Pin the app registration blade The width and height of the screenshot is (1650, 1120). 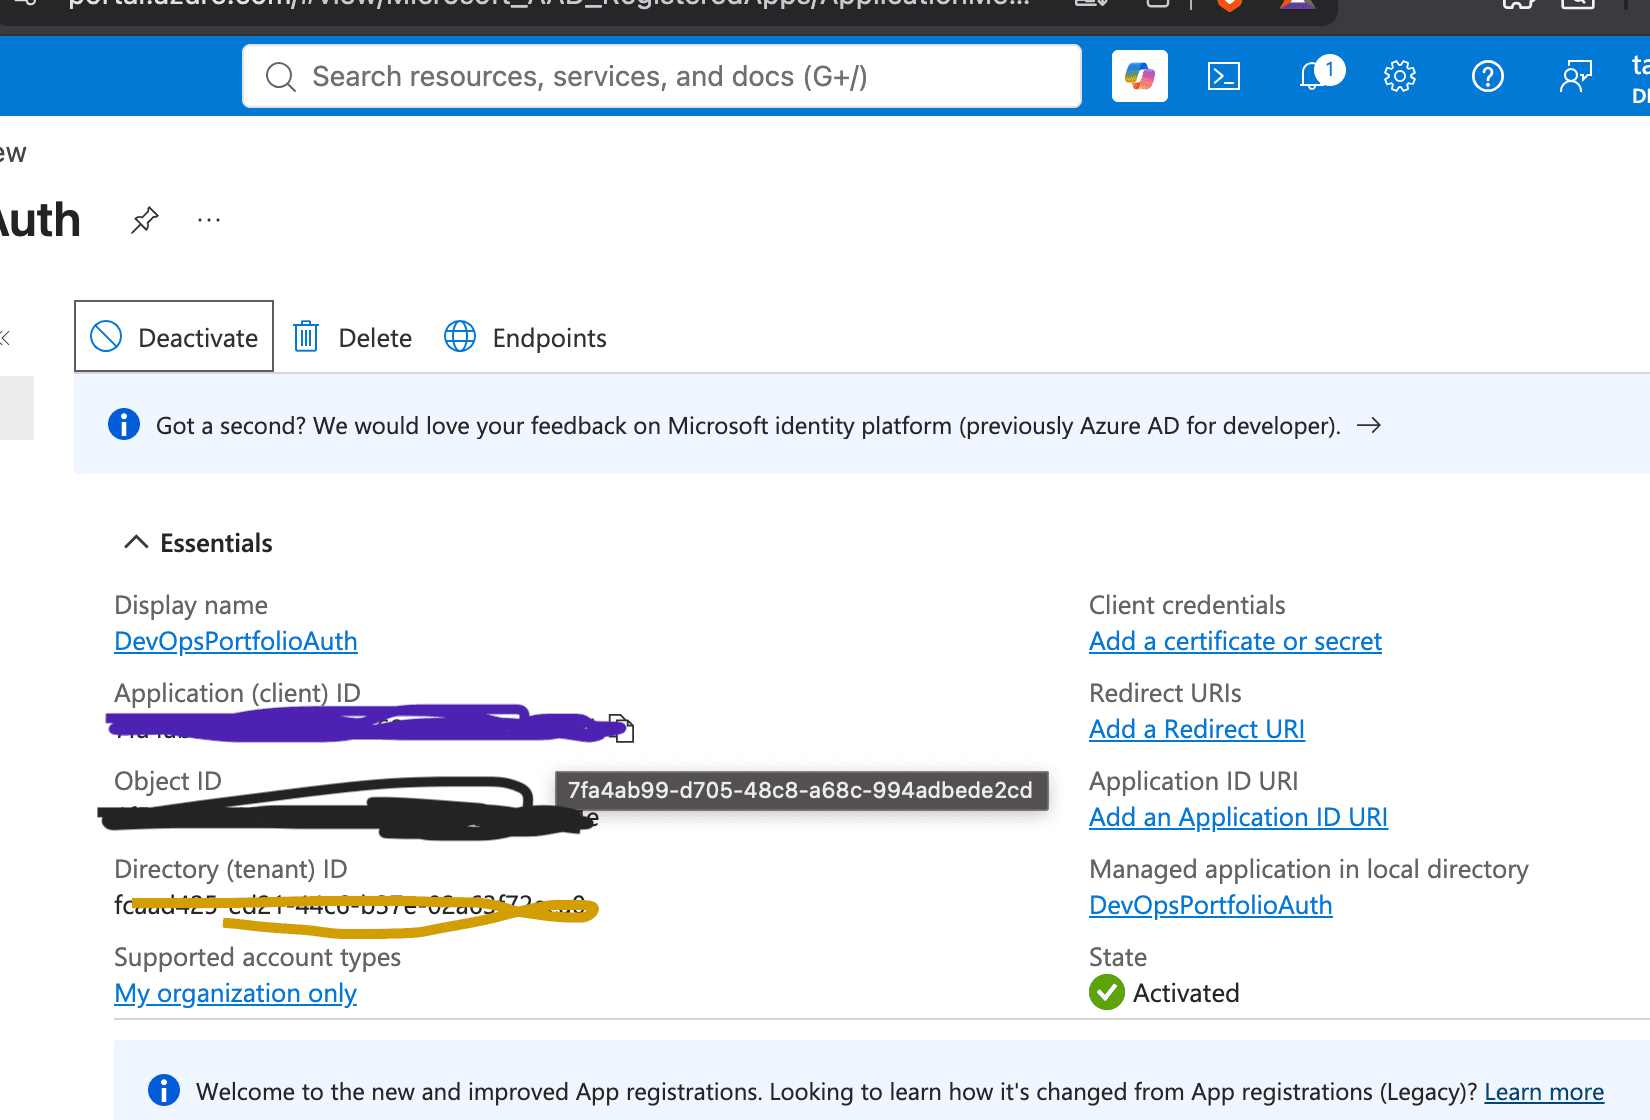tap(145, 219)
